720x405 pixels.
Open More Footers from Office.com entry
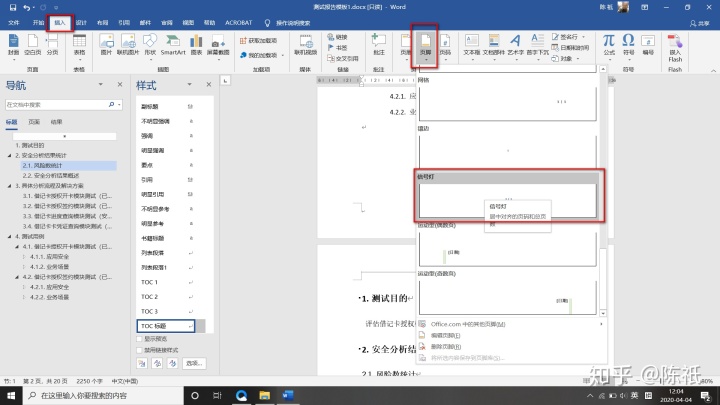tap(468, 324)
